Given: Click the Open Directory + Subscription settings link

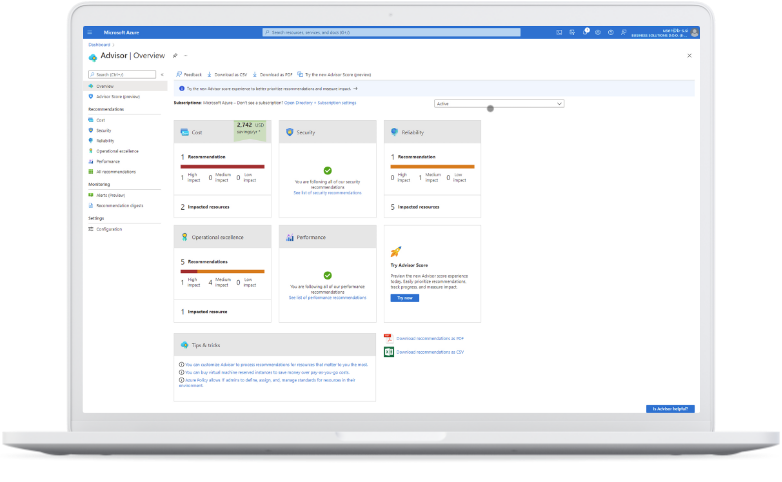Looking at the screenshot, I should pyautogui.click(x=320, y=103).
